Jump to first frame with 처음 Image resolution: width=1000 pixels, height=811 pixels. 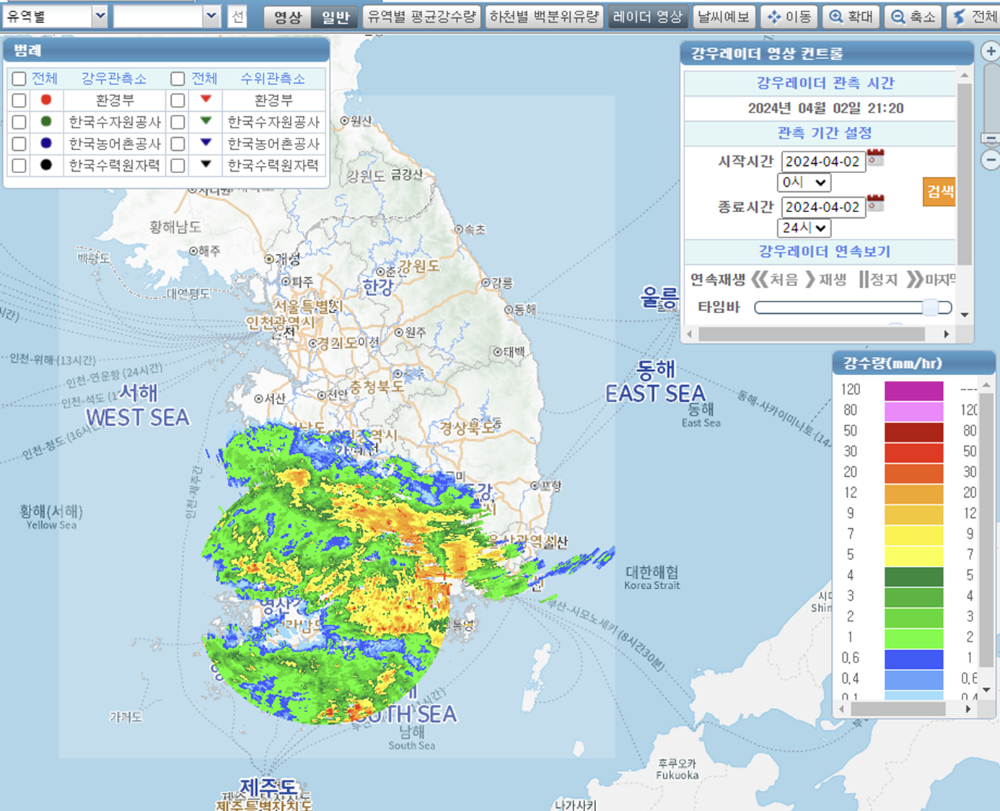click(775, 279)
